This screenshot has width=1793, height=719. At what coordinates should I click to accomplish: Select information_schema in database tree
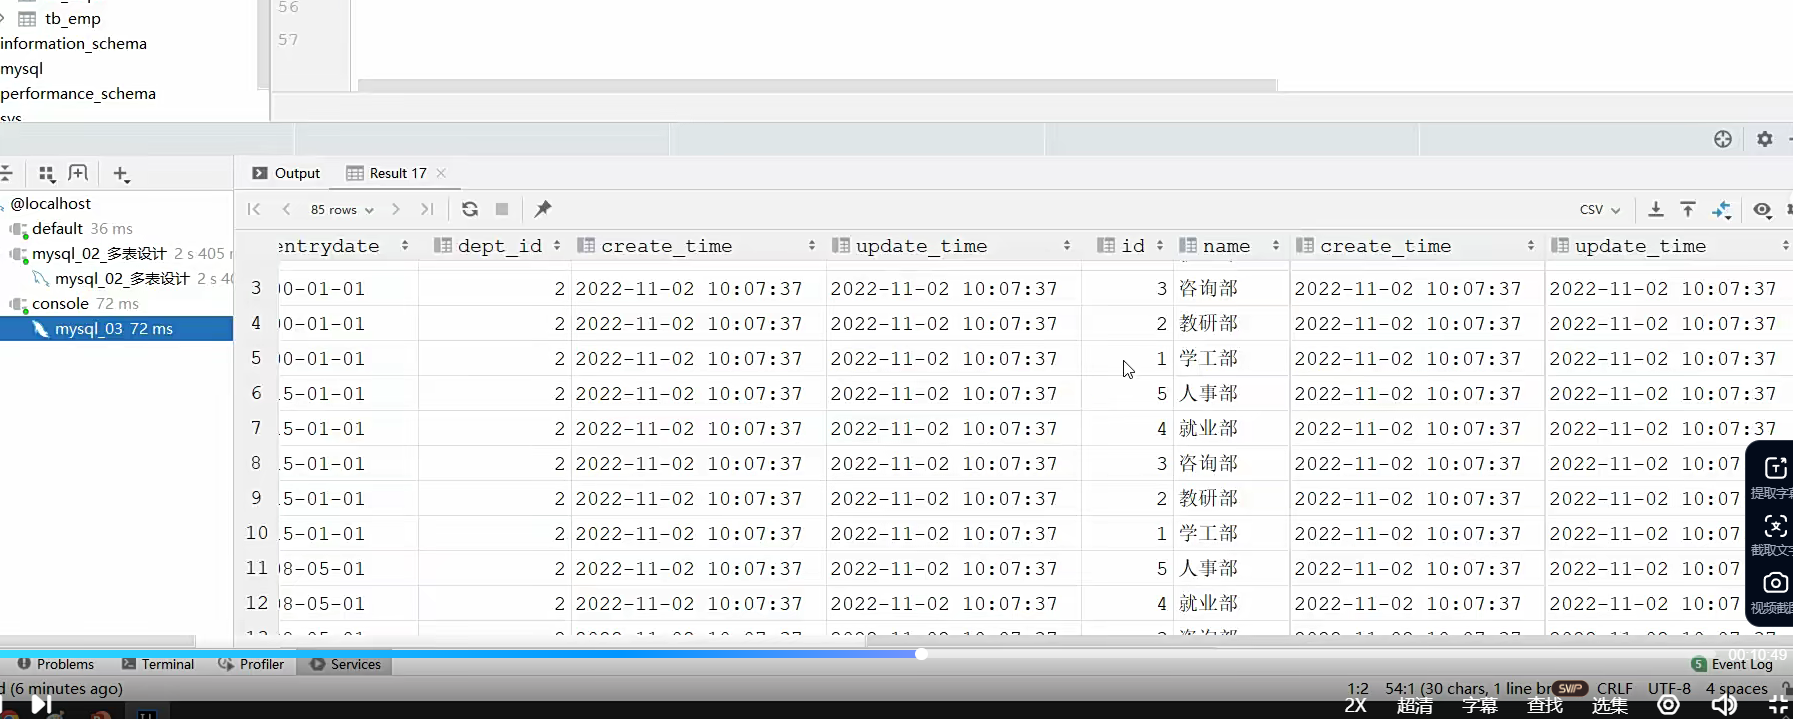click(73, 43)
